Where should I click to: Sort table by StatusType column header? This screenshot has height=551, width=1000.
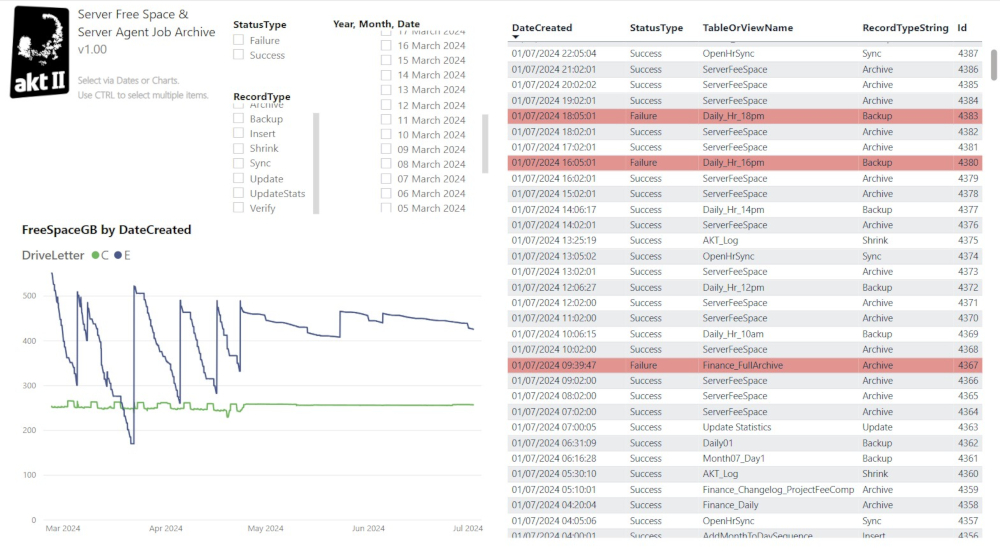click(x=656, y=28)
